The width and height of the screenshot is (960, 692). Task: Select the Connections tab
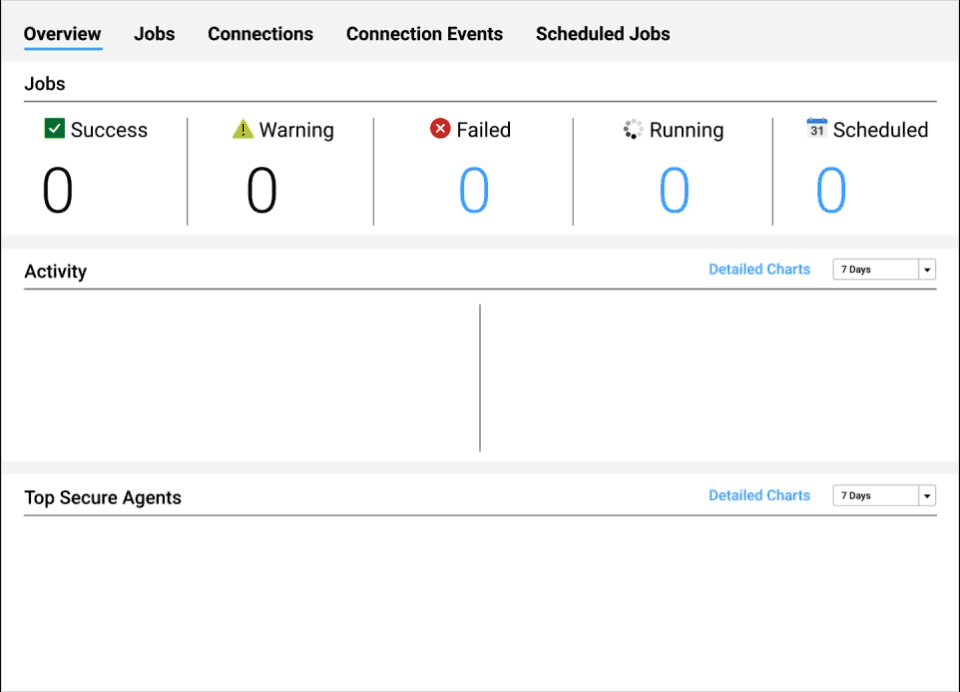(x=260, y=33)
